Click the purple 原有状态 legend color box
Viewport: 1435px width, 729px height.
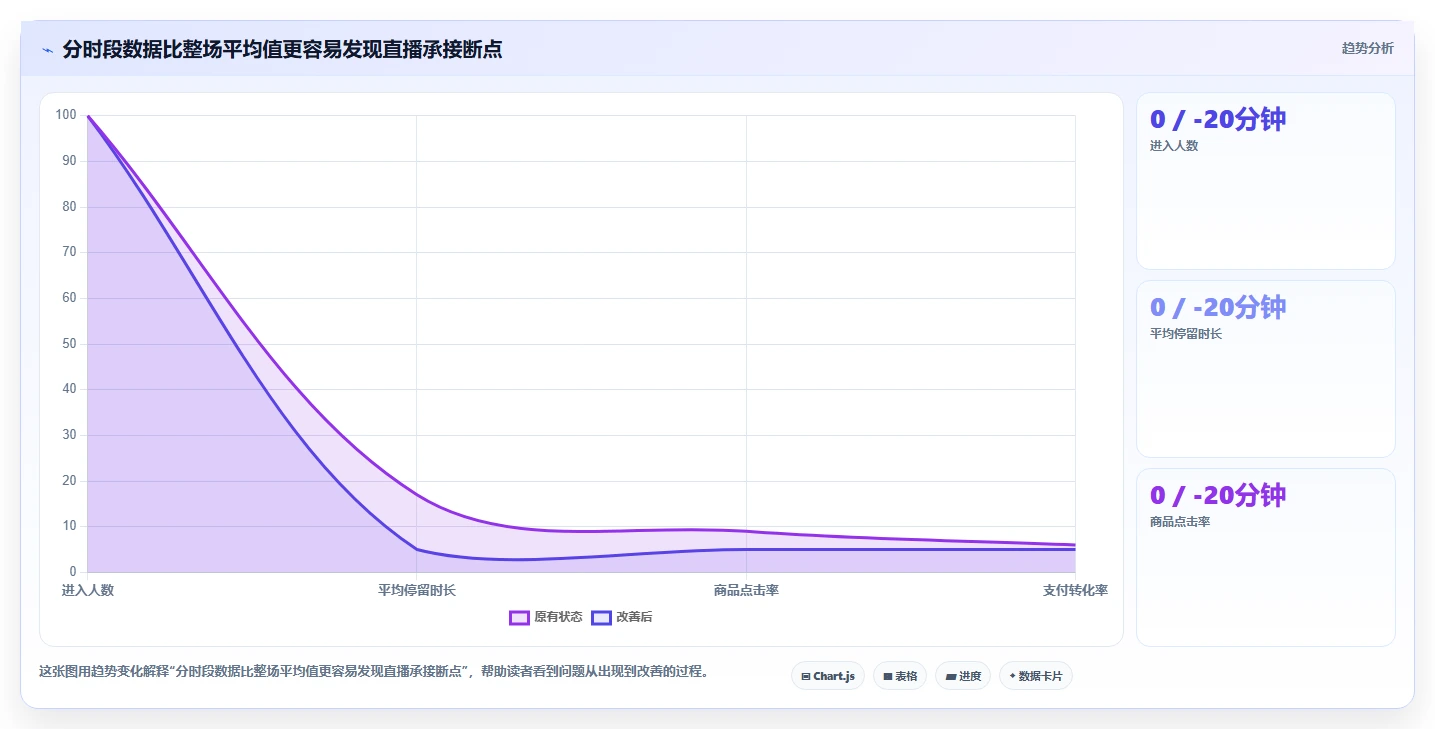click(519, 617)
